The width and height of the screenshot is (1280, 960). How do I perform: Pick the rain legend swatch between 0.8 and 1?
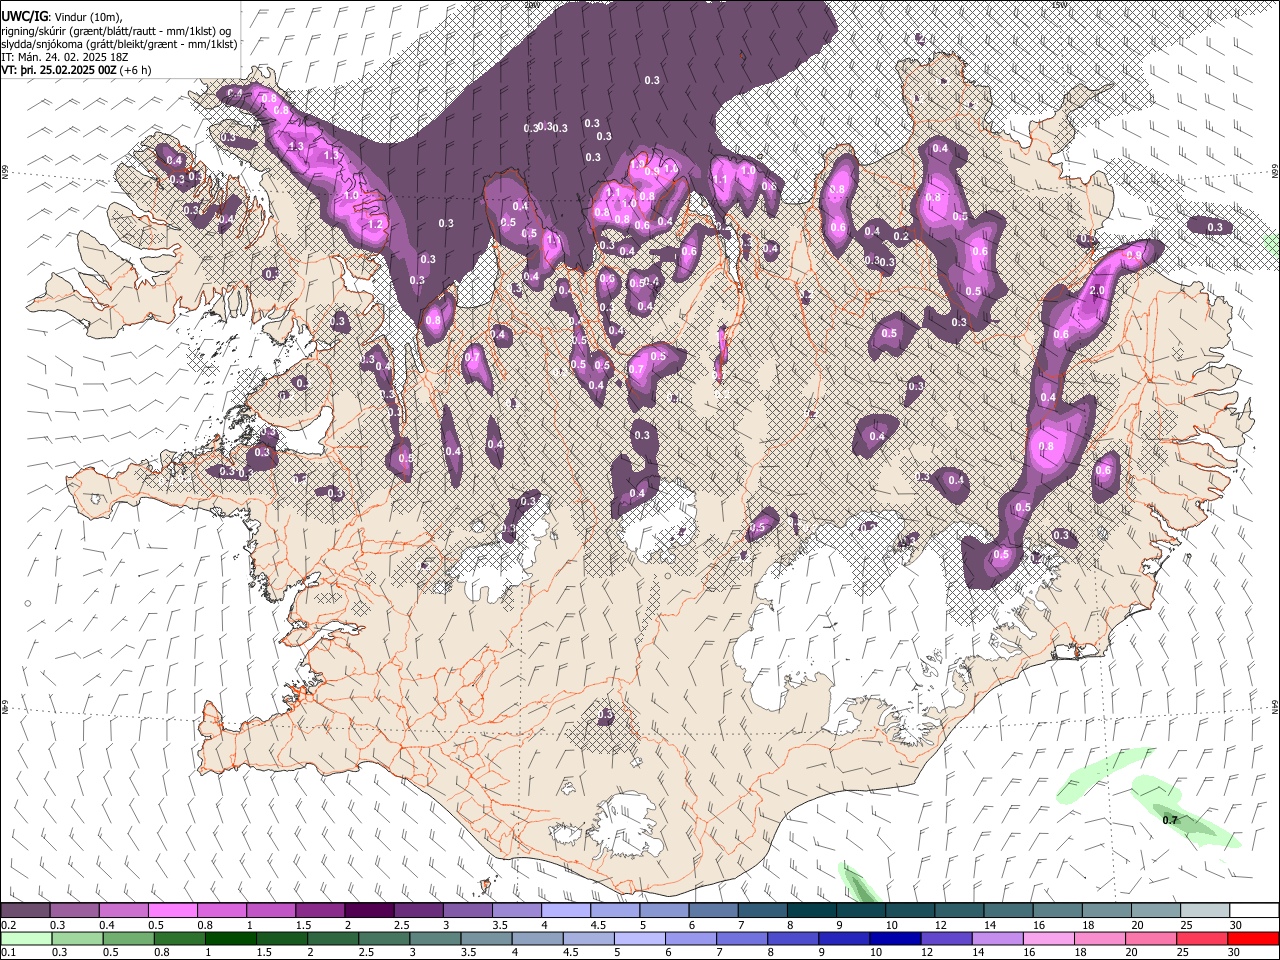click(x=179, y=939)
